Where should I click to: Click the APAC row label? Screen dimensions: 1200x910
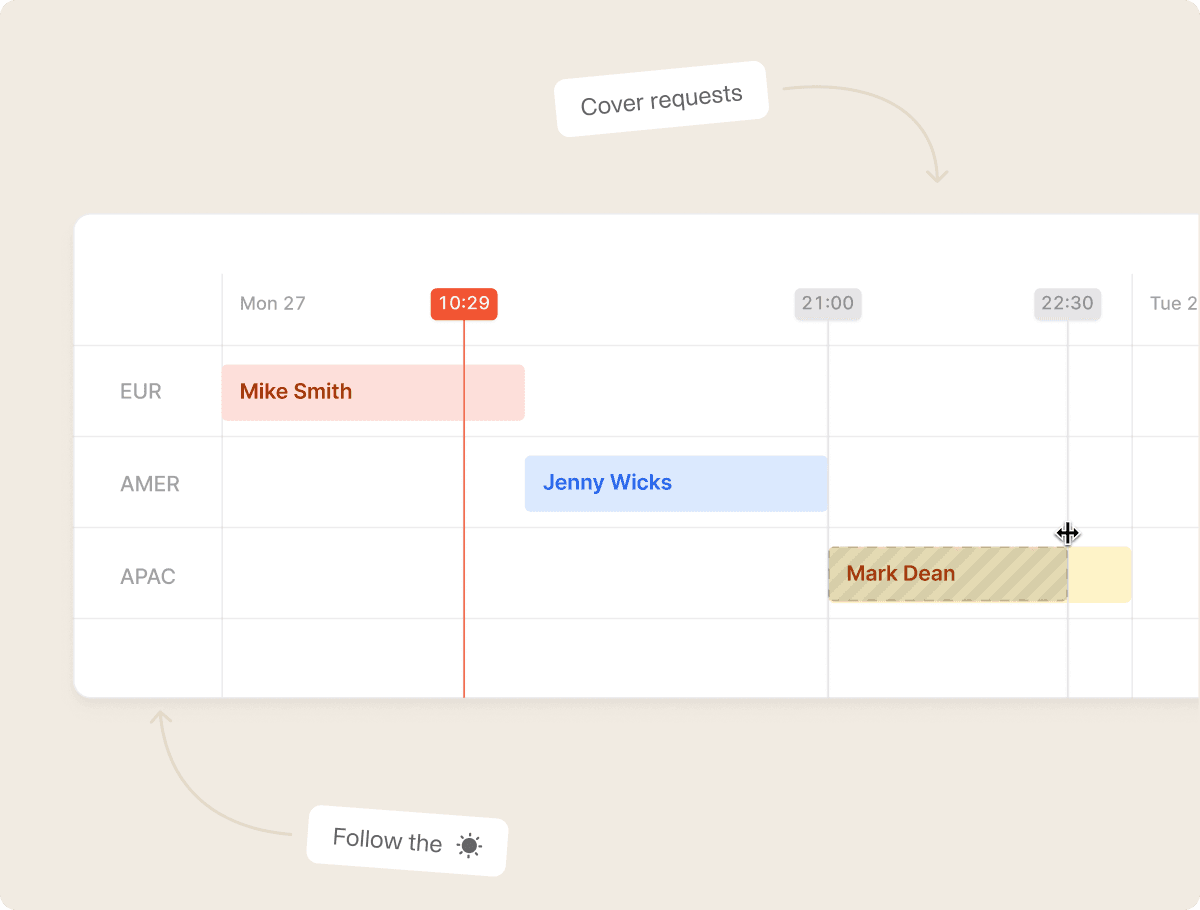pos(148,577)
